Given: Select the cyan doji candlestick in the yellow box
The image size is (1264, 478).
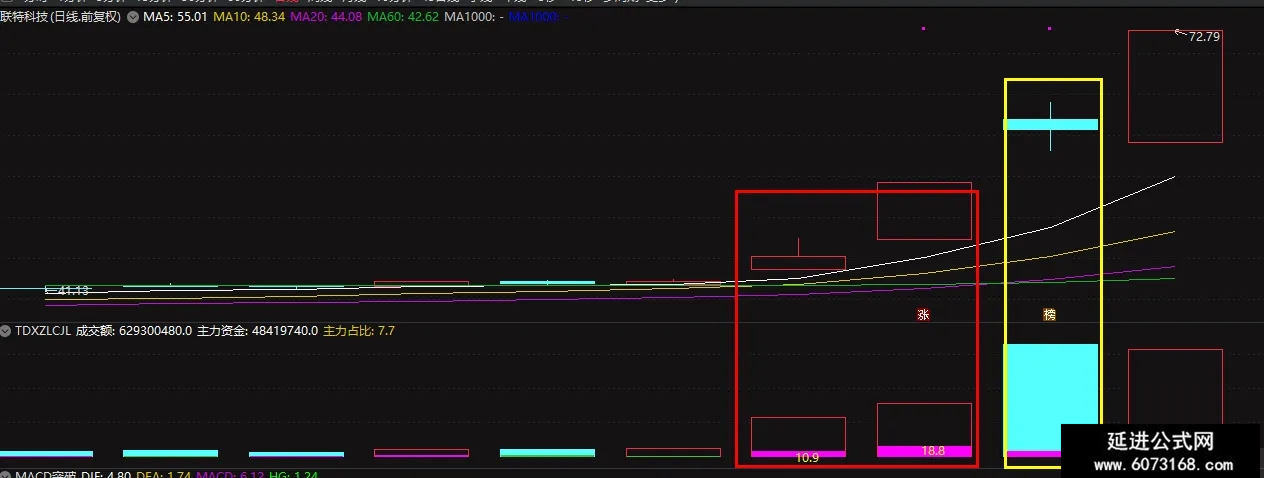Looking at the screenshot, I should [x=1051, y=125].
